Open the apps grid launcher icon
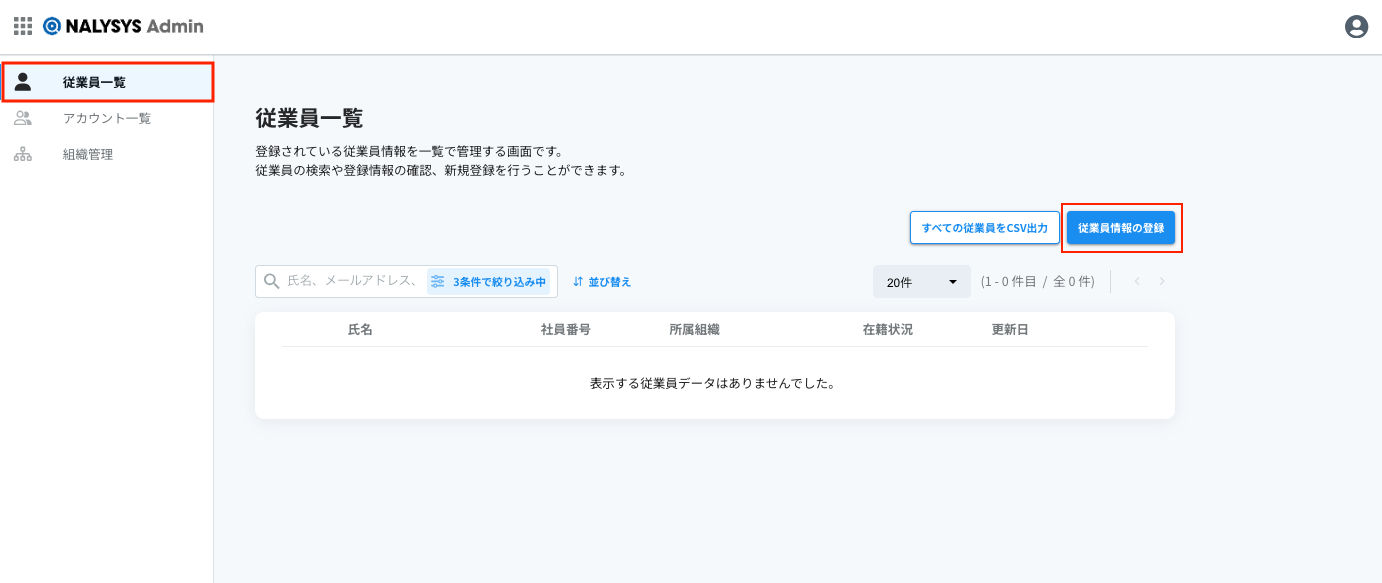This screenshot has width=1382, height=583. (23, 26)
